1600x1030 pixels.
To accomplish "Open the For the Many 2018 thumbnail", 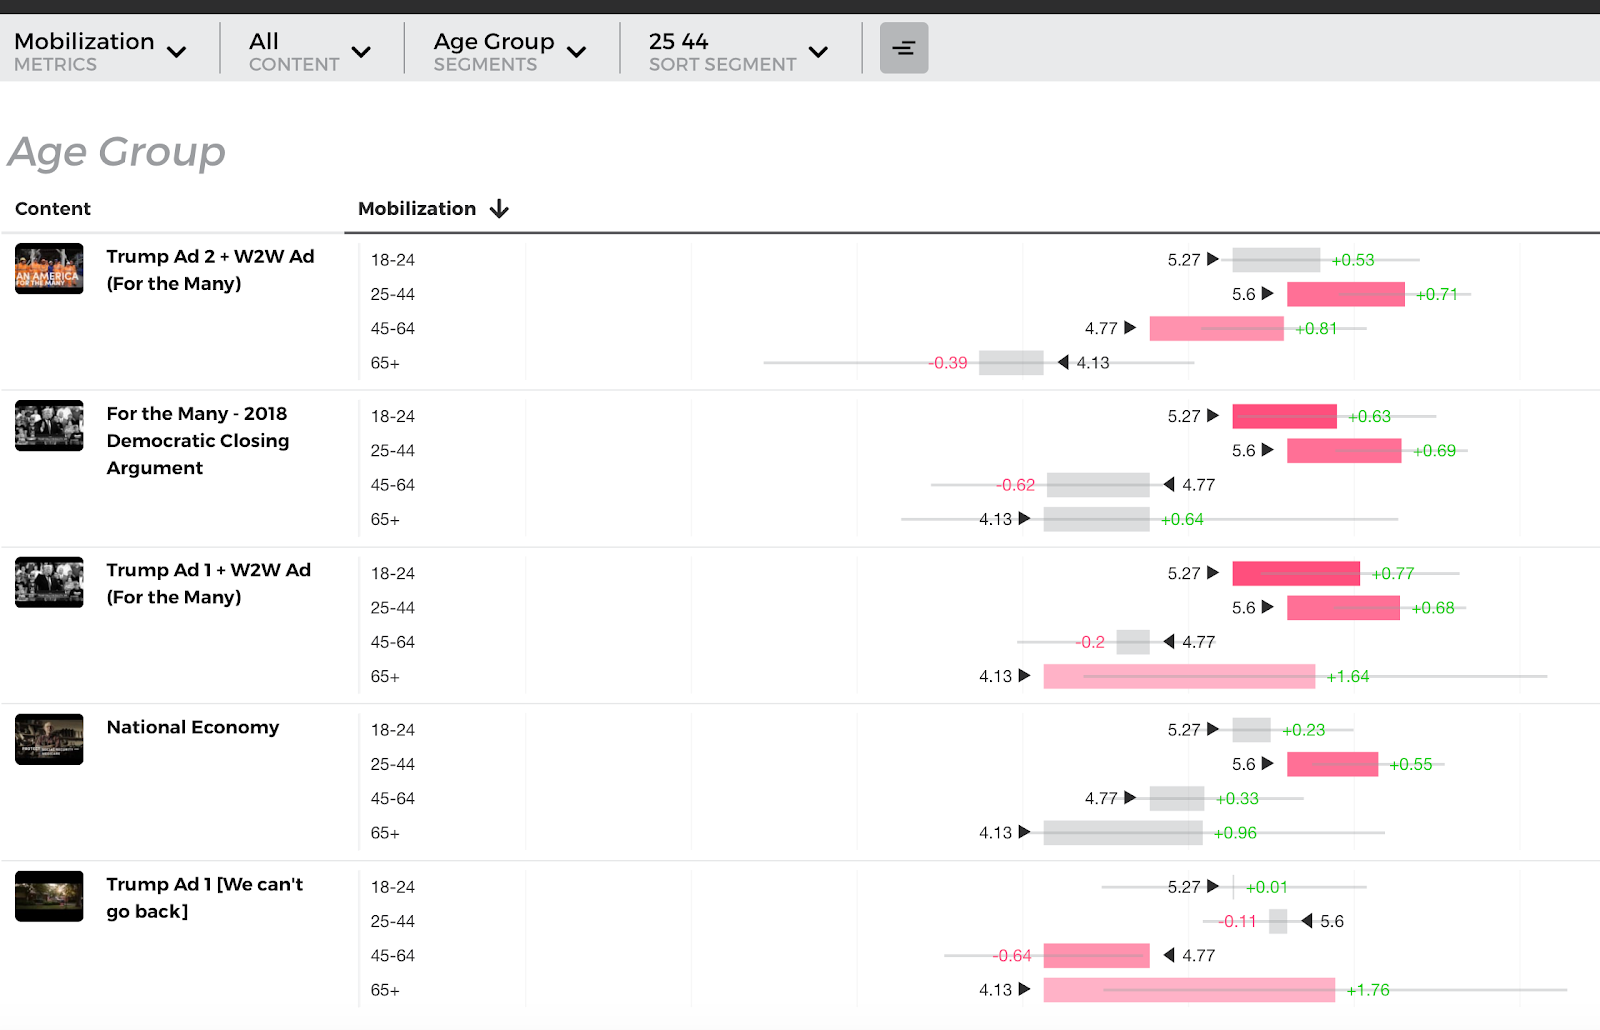I will (49, 426).
